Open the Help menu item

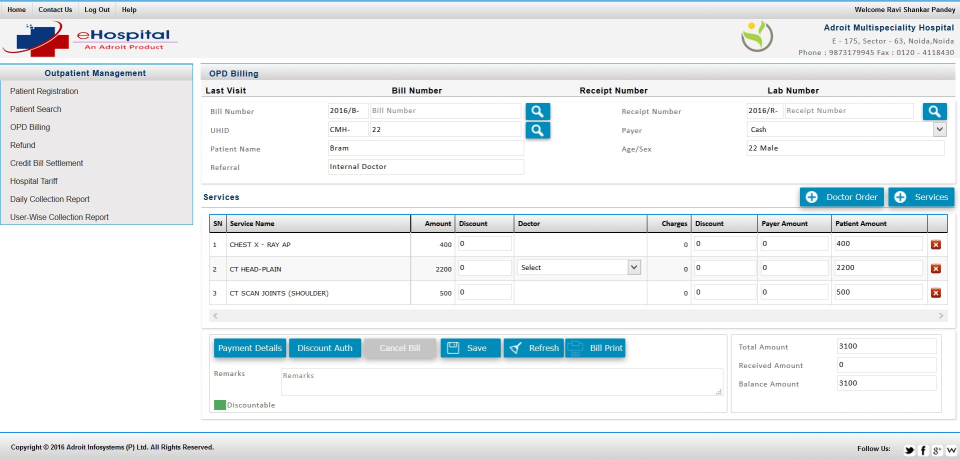tap(129, 10)
